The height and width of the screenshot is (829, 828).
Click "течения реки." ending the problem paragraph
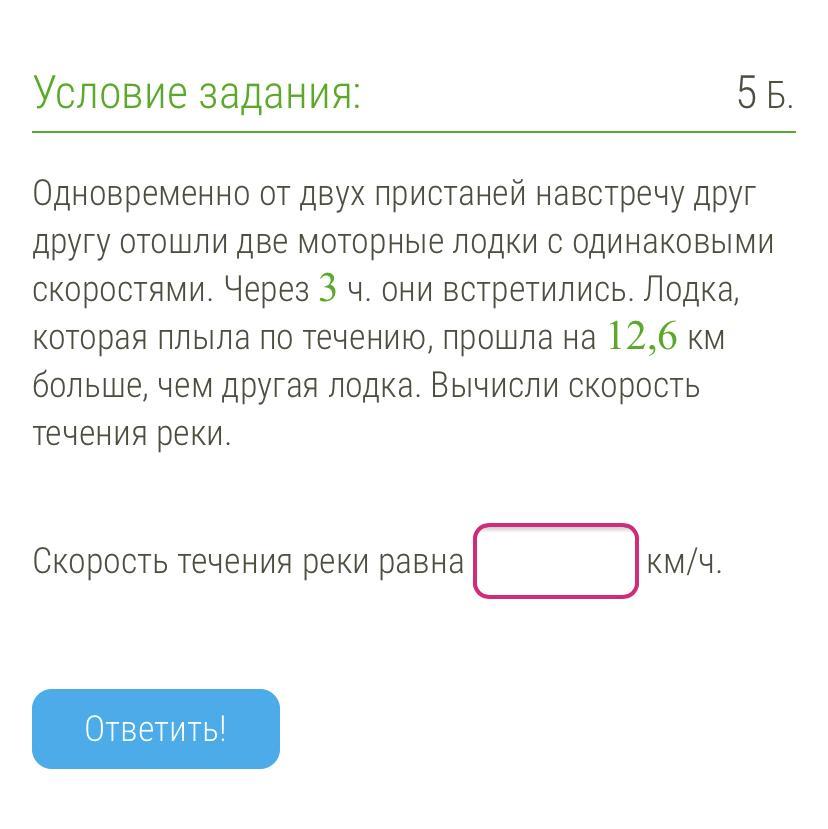point(132,434)
